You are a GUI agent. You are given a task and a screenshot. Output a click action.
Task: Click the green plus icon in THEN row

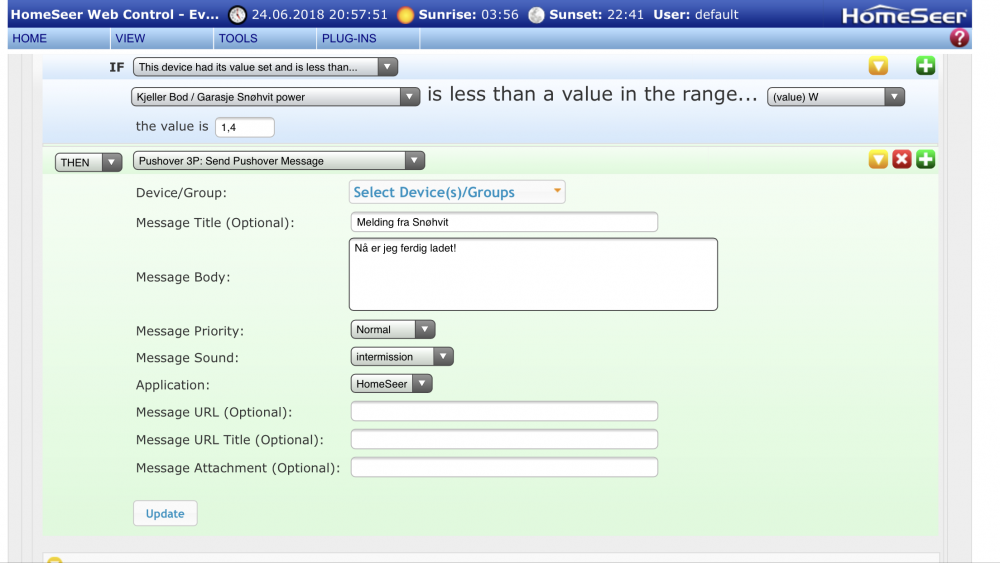(x=926, y=160)
